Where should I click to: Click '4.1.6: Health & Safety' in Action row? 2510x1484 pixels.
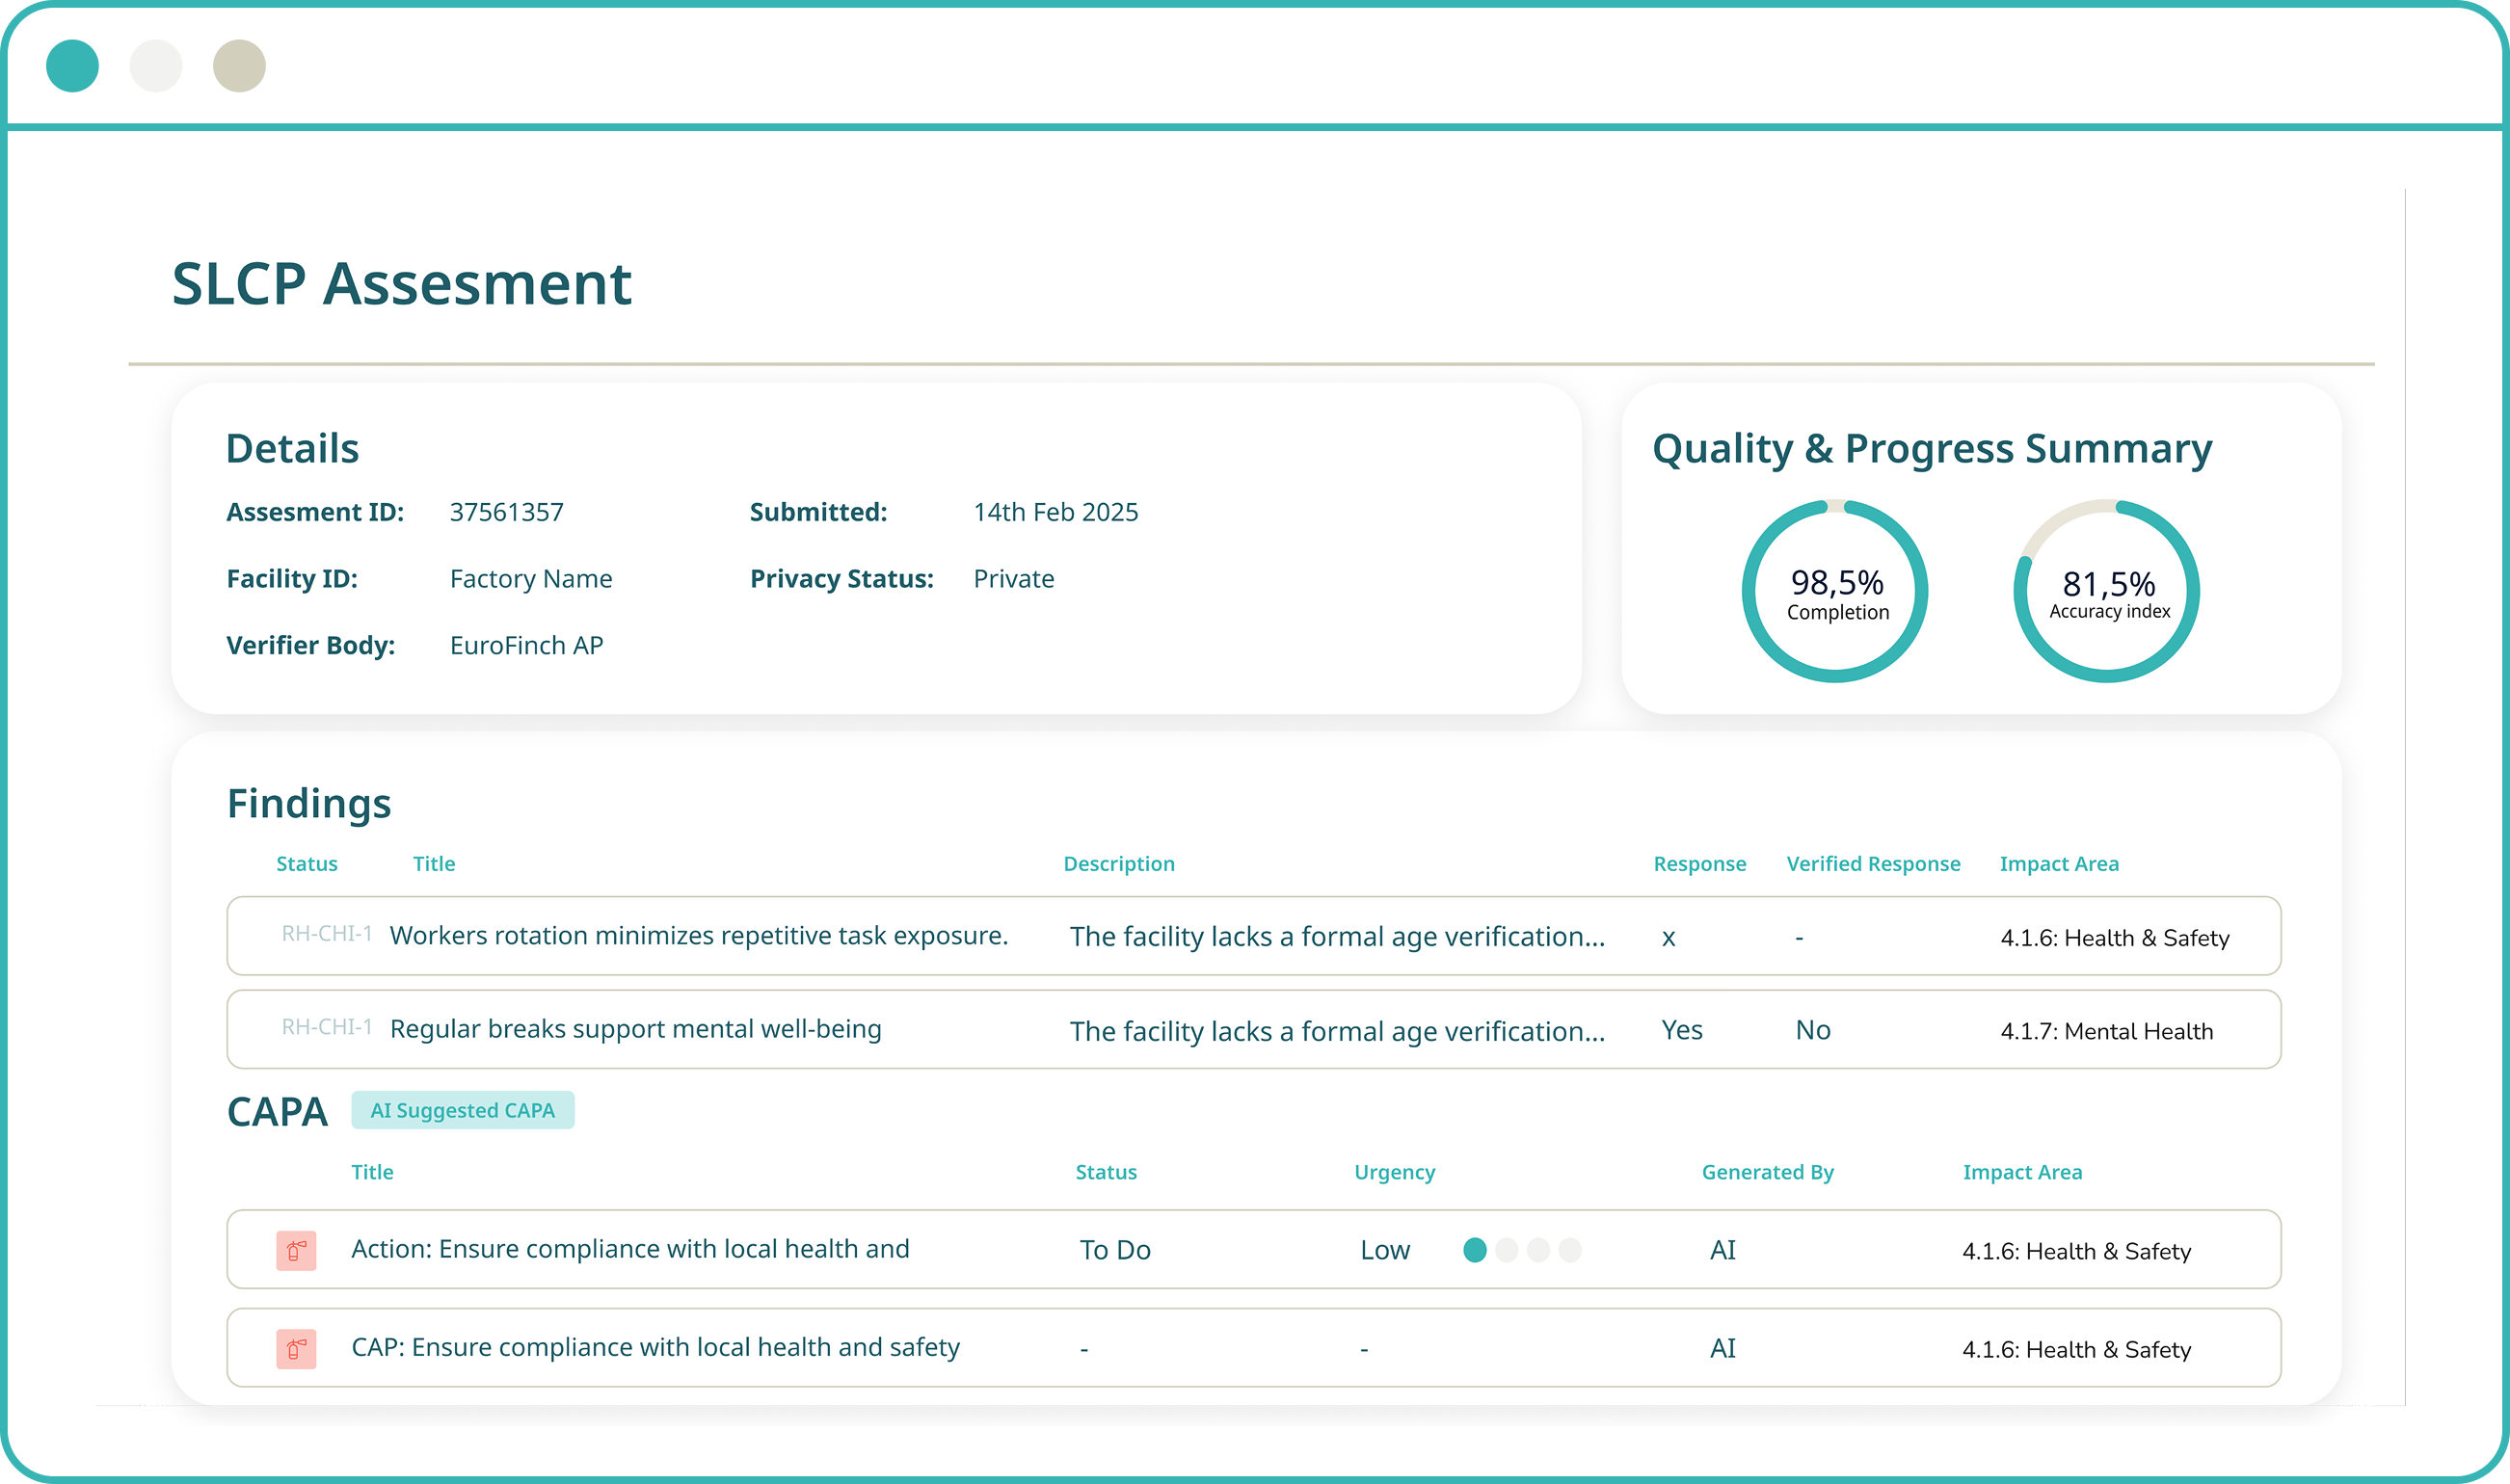[2077, 1251]
